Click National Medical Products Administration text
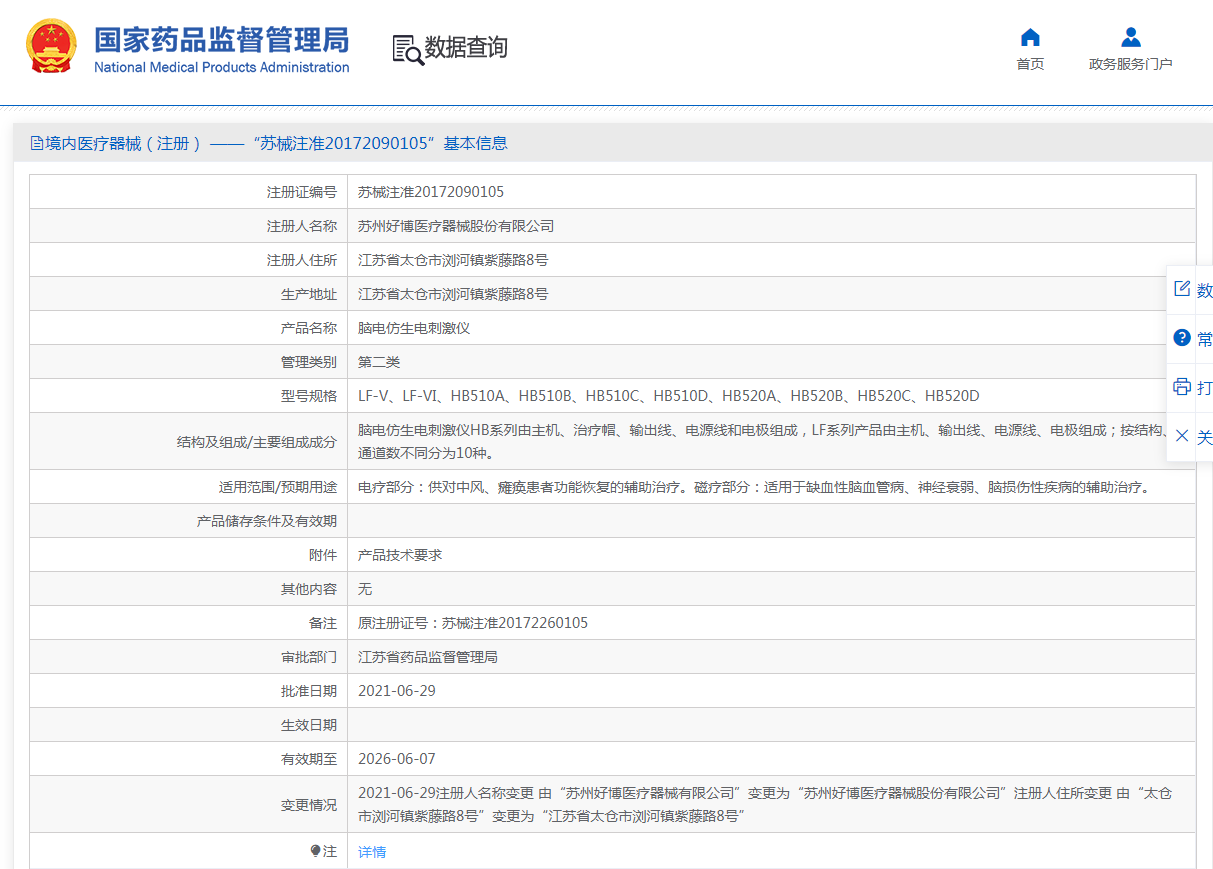1213x869 pixels. 222,67
